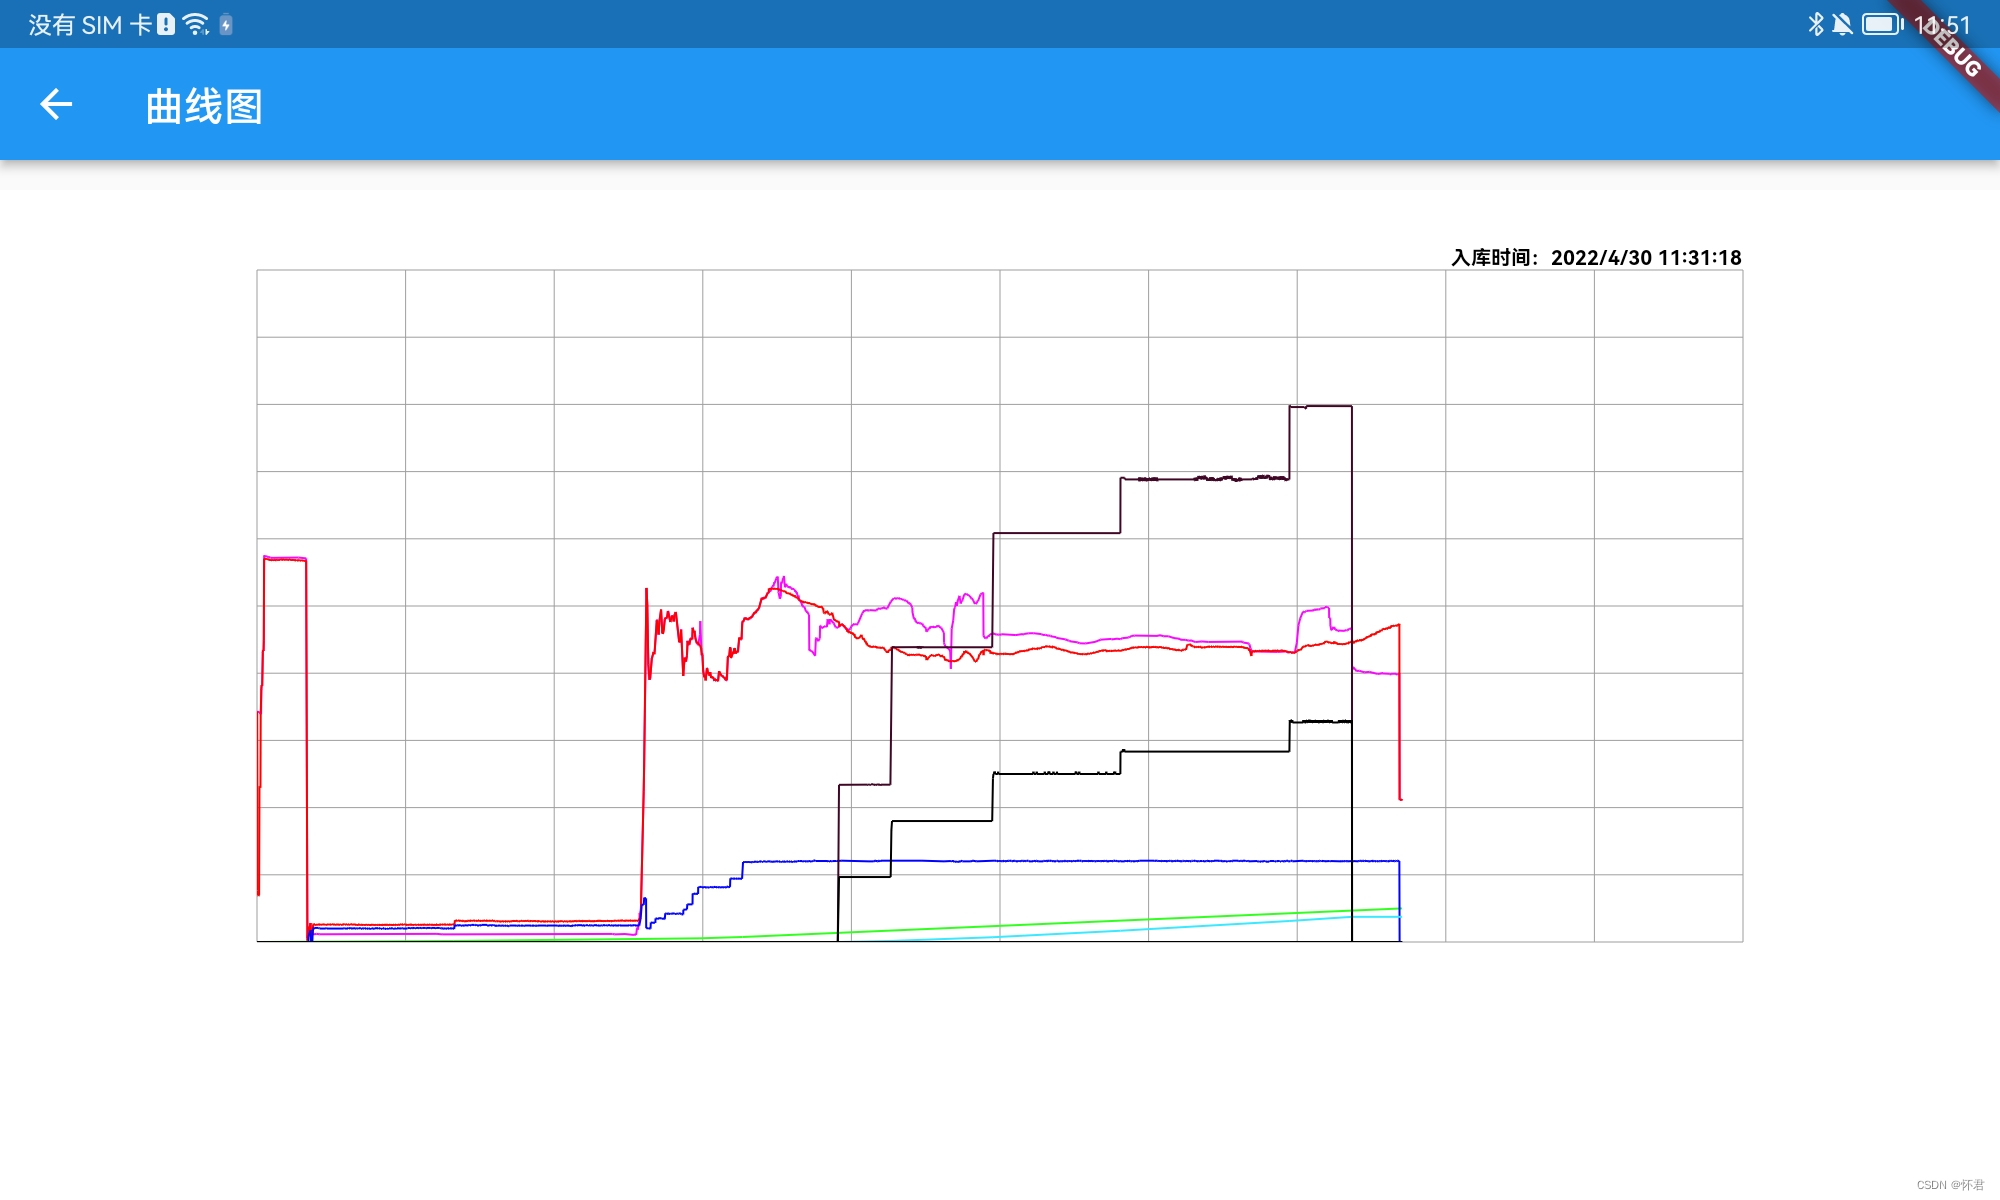Click the muted notification bell icon
2000x1200 pixels.
[1842, 24]
